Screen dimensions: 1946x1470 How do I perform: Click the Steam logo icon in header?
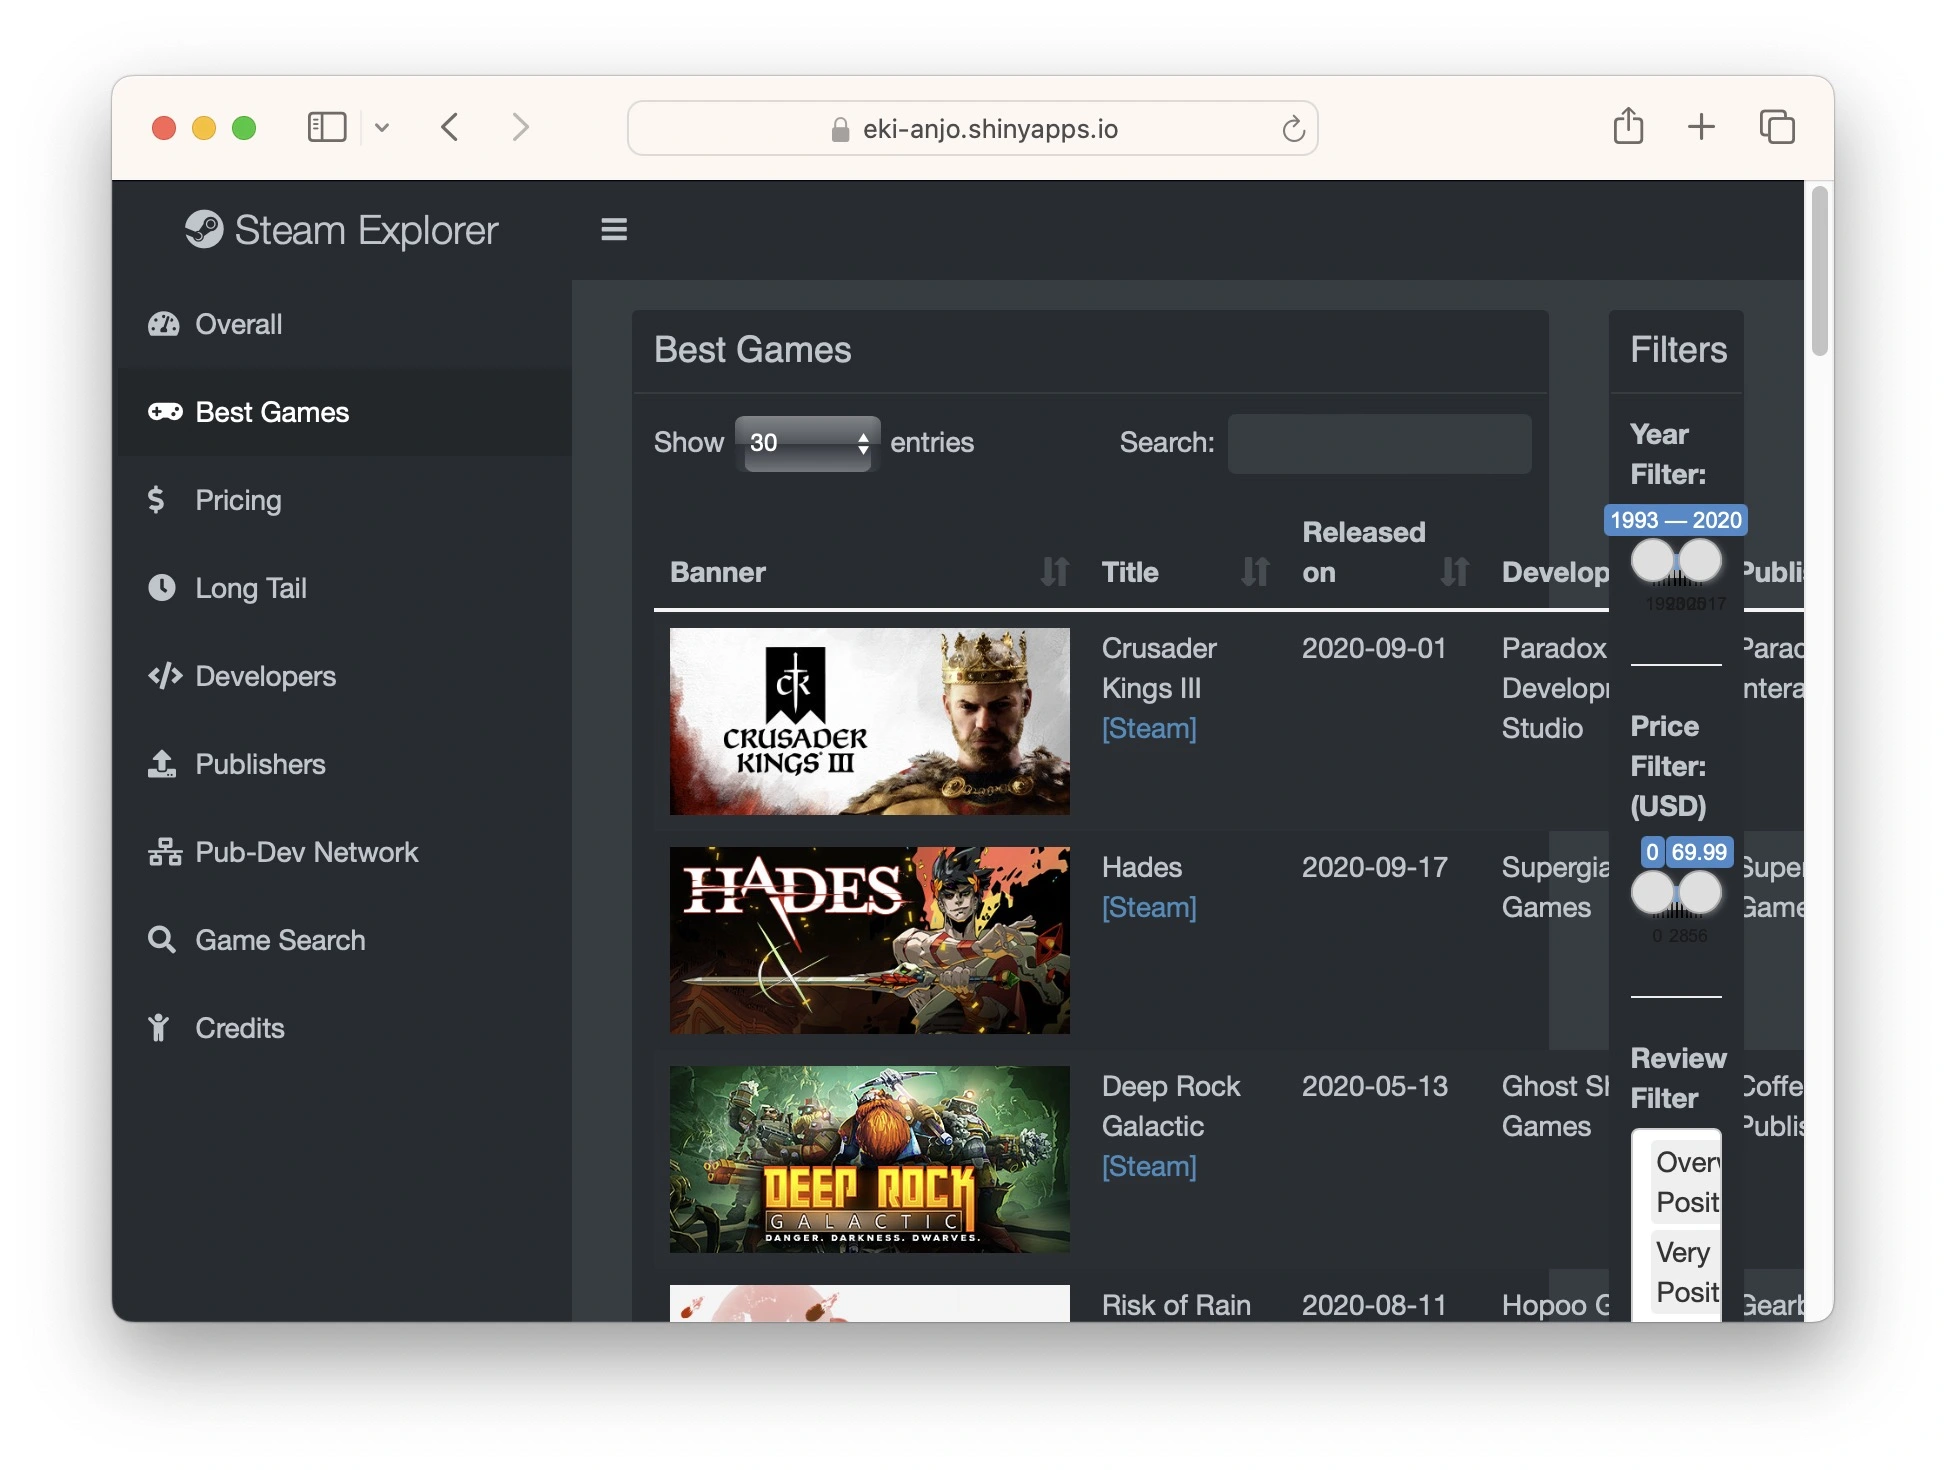(x=204, y=230)
